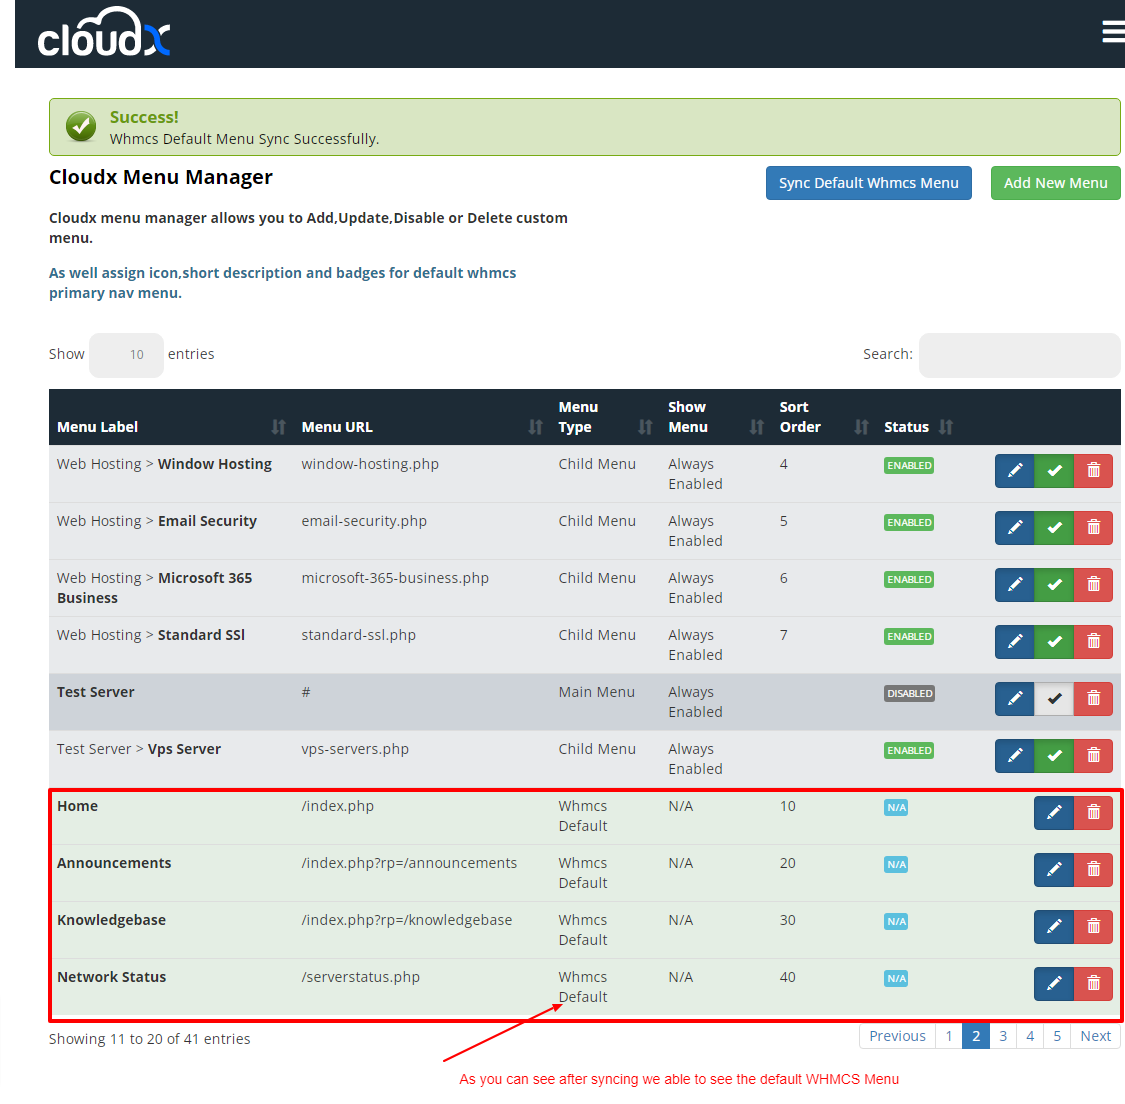Viewport: 1125px width, 1104px height.
Task: Toggle status checkmark for Test Server row
Action: 1054,699
